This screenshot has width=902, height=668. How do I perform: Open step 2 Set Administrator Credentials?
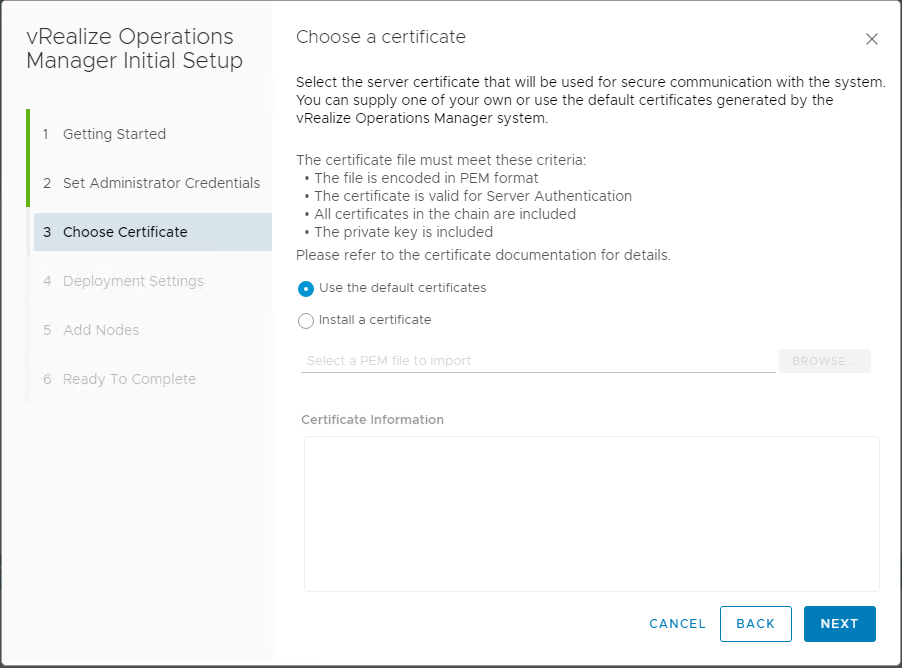pos(161,183)
